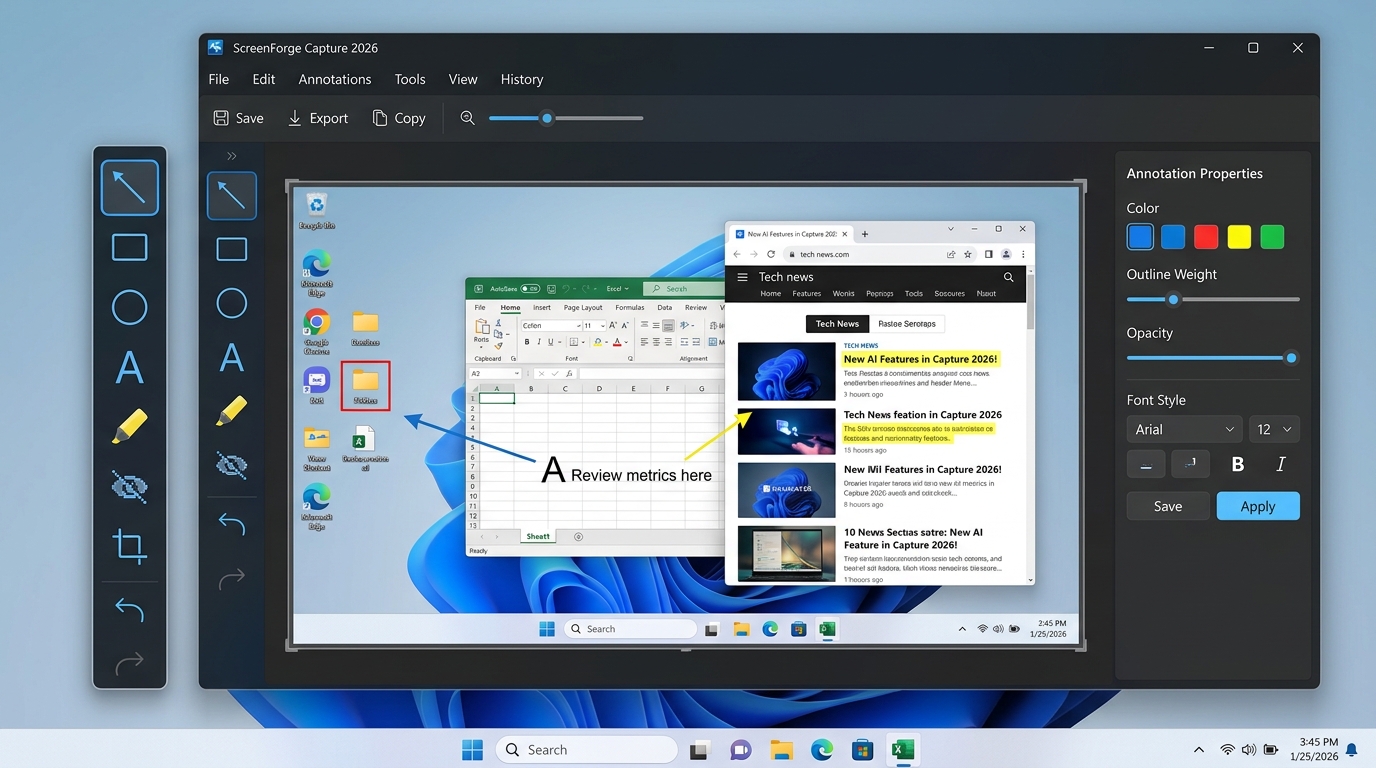Click Undo in the floating toolbar

130,609
